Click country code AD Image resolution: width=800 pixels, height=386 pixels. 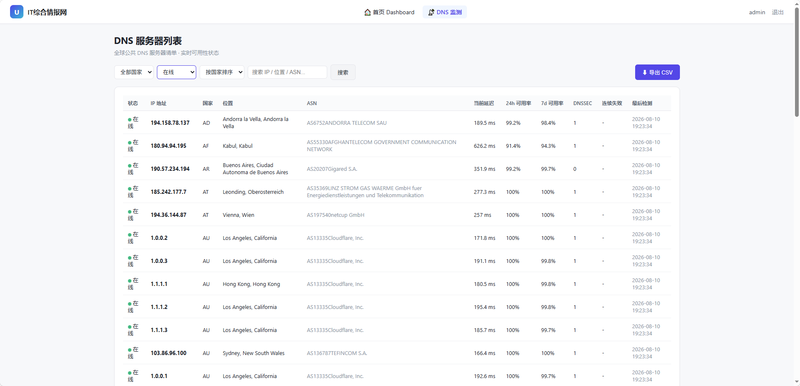pos(206,123)
